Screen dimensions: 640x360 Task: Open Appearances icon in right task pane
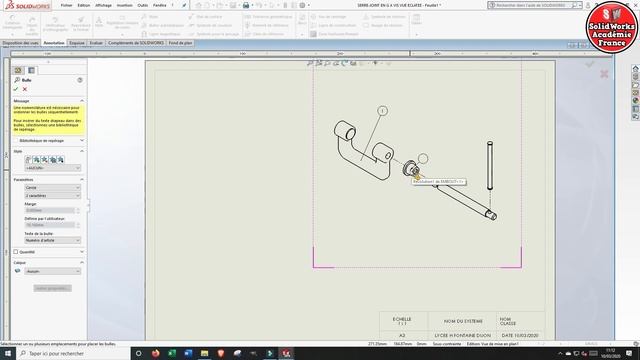636,100
